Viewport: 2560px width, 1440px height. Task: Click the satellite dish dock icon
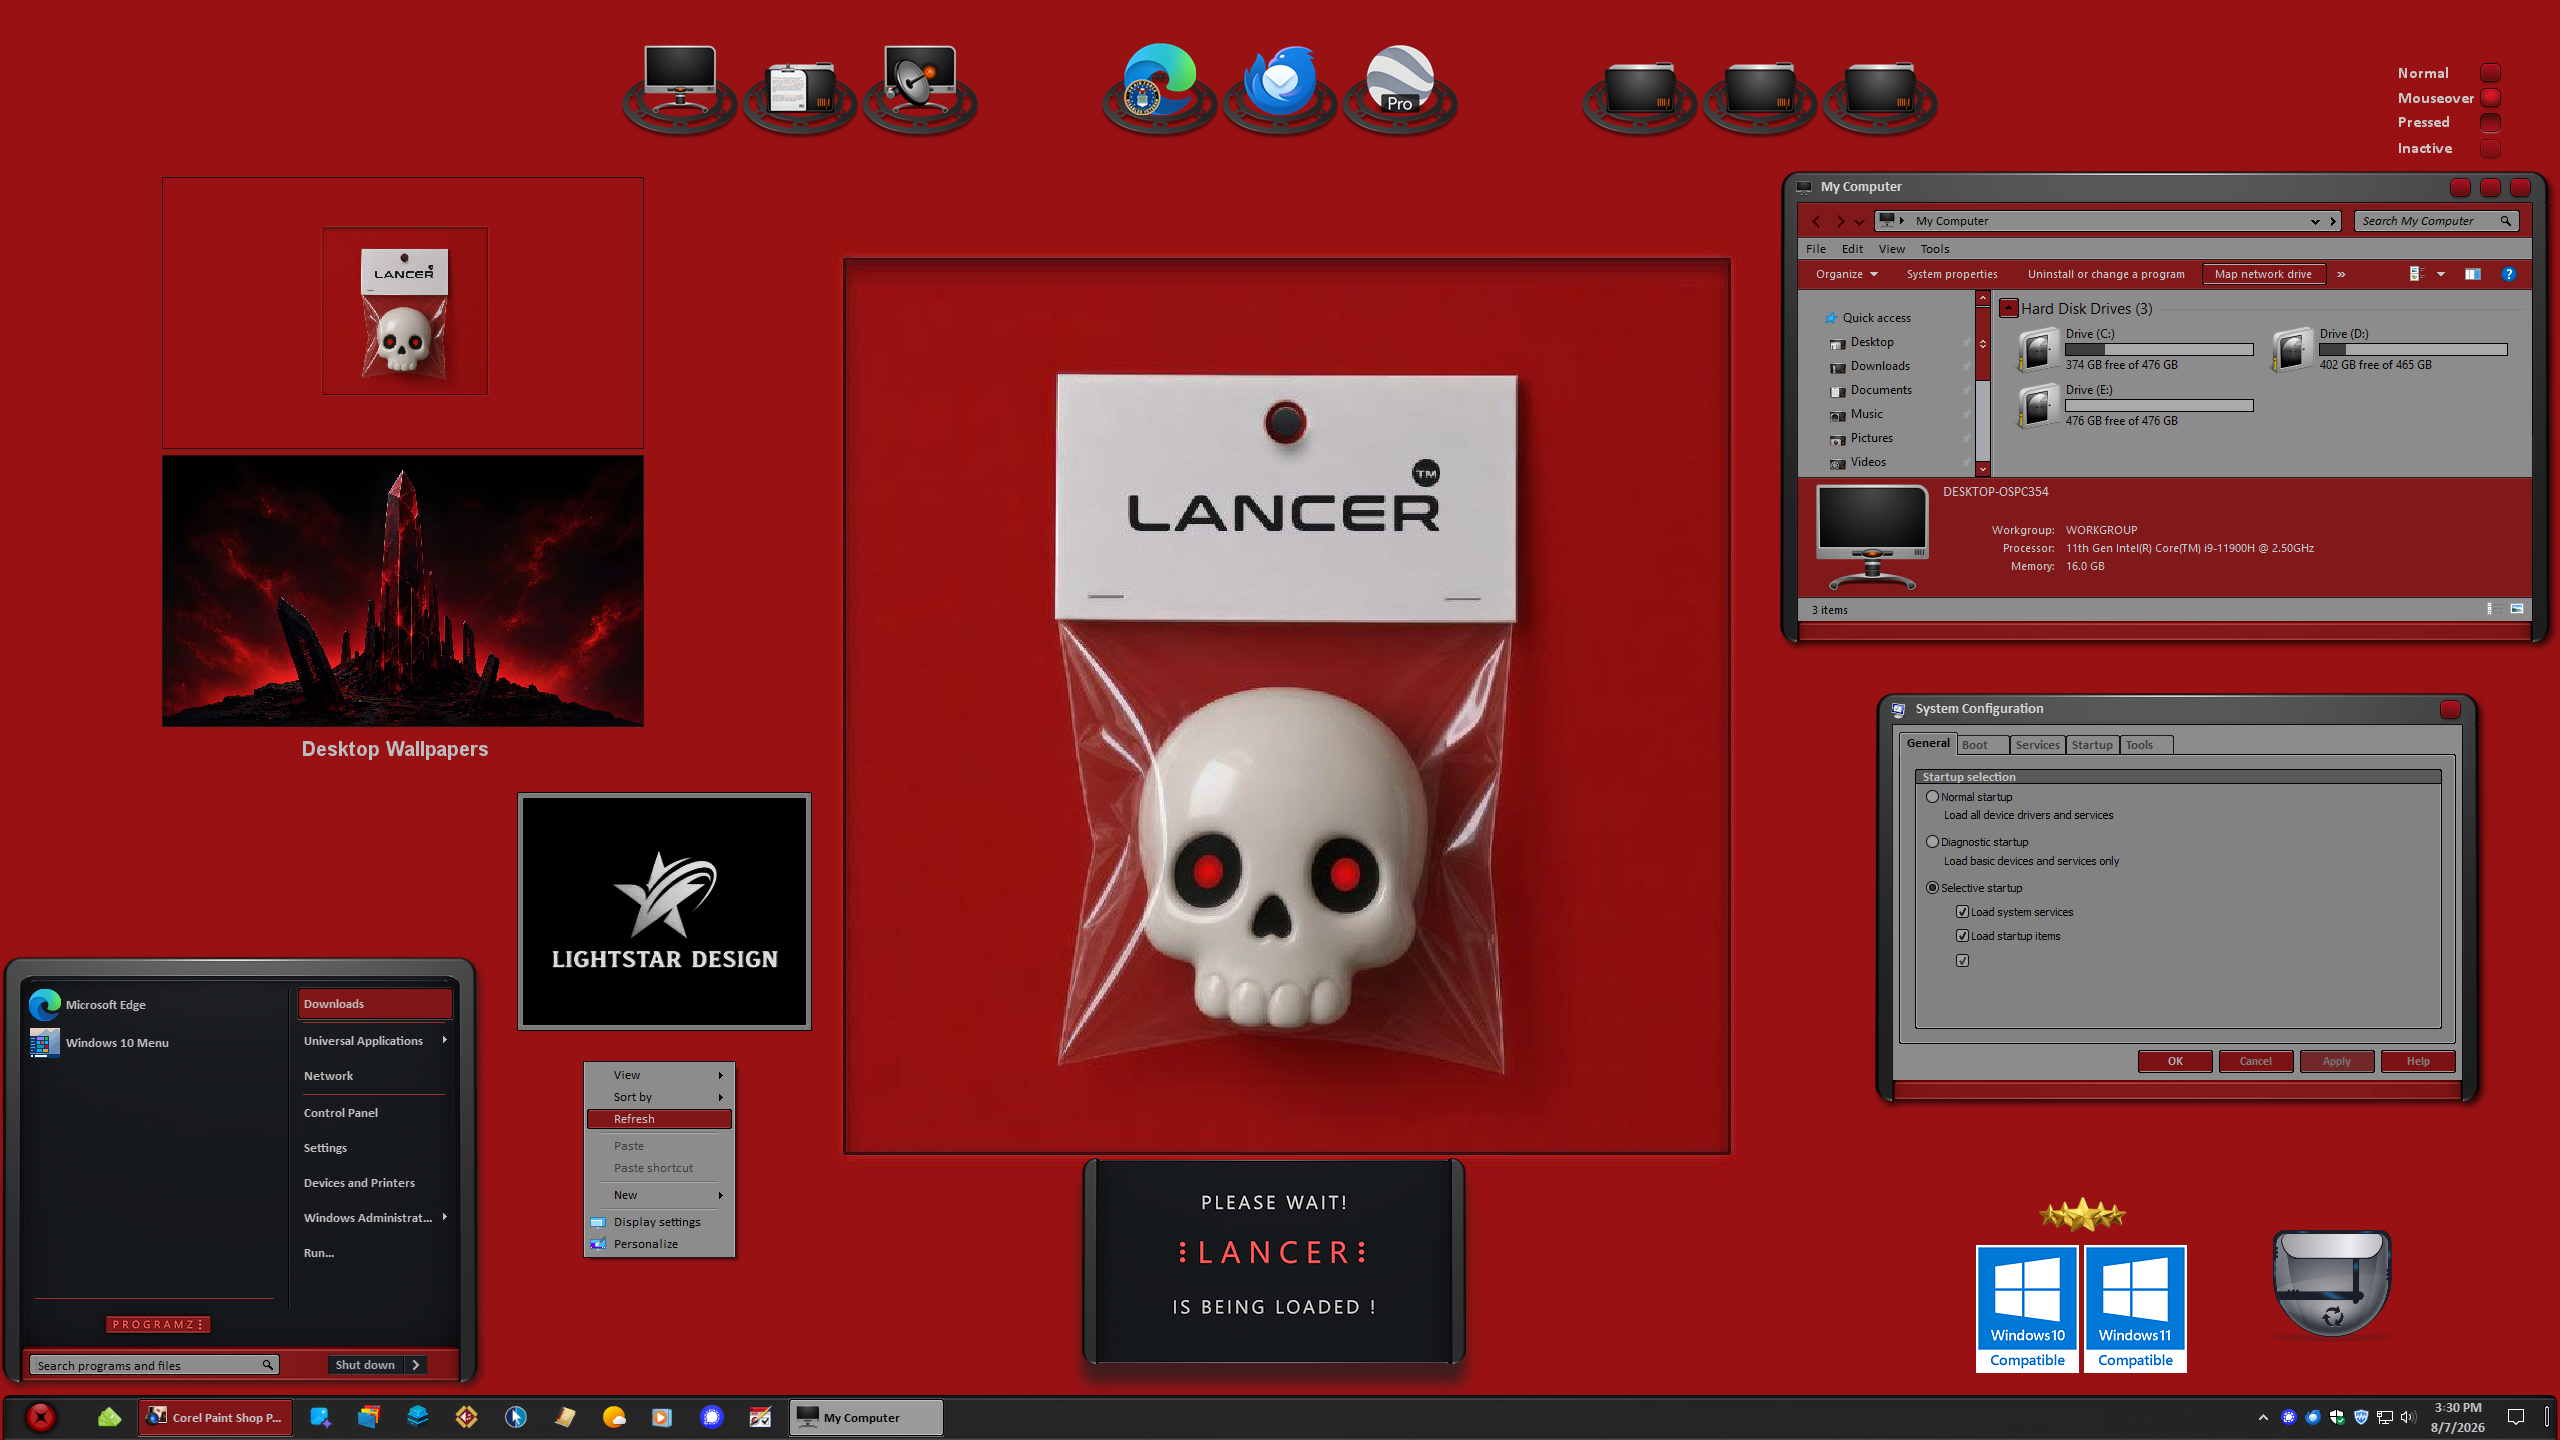(919, 80)
